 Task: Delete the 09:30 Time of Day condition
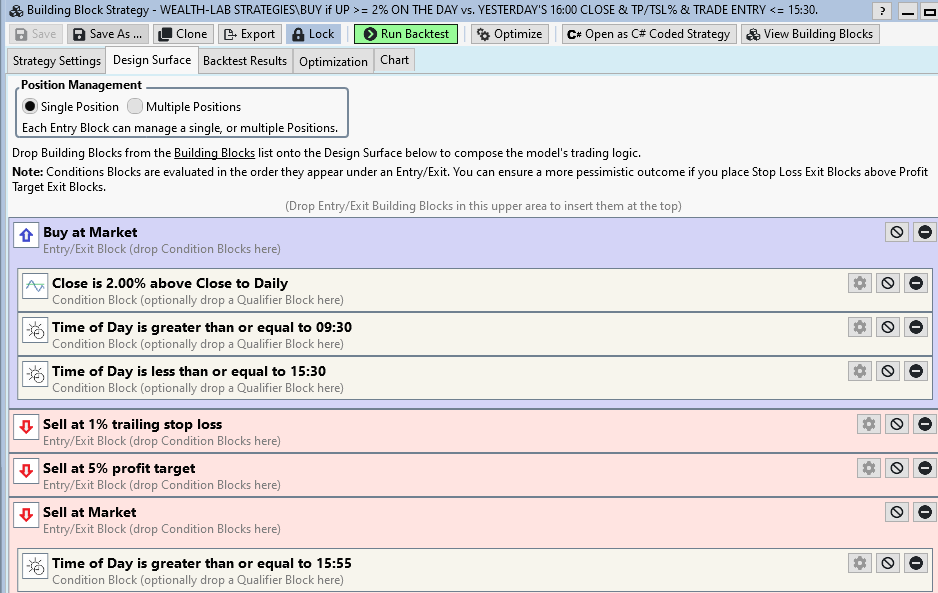[x=916, y=327]
